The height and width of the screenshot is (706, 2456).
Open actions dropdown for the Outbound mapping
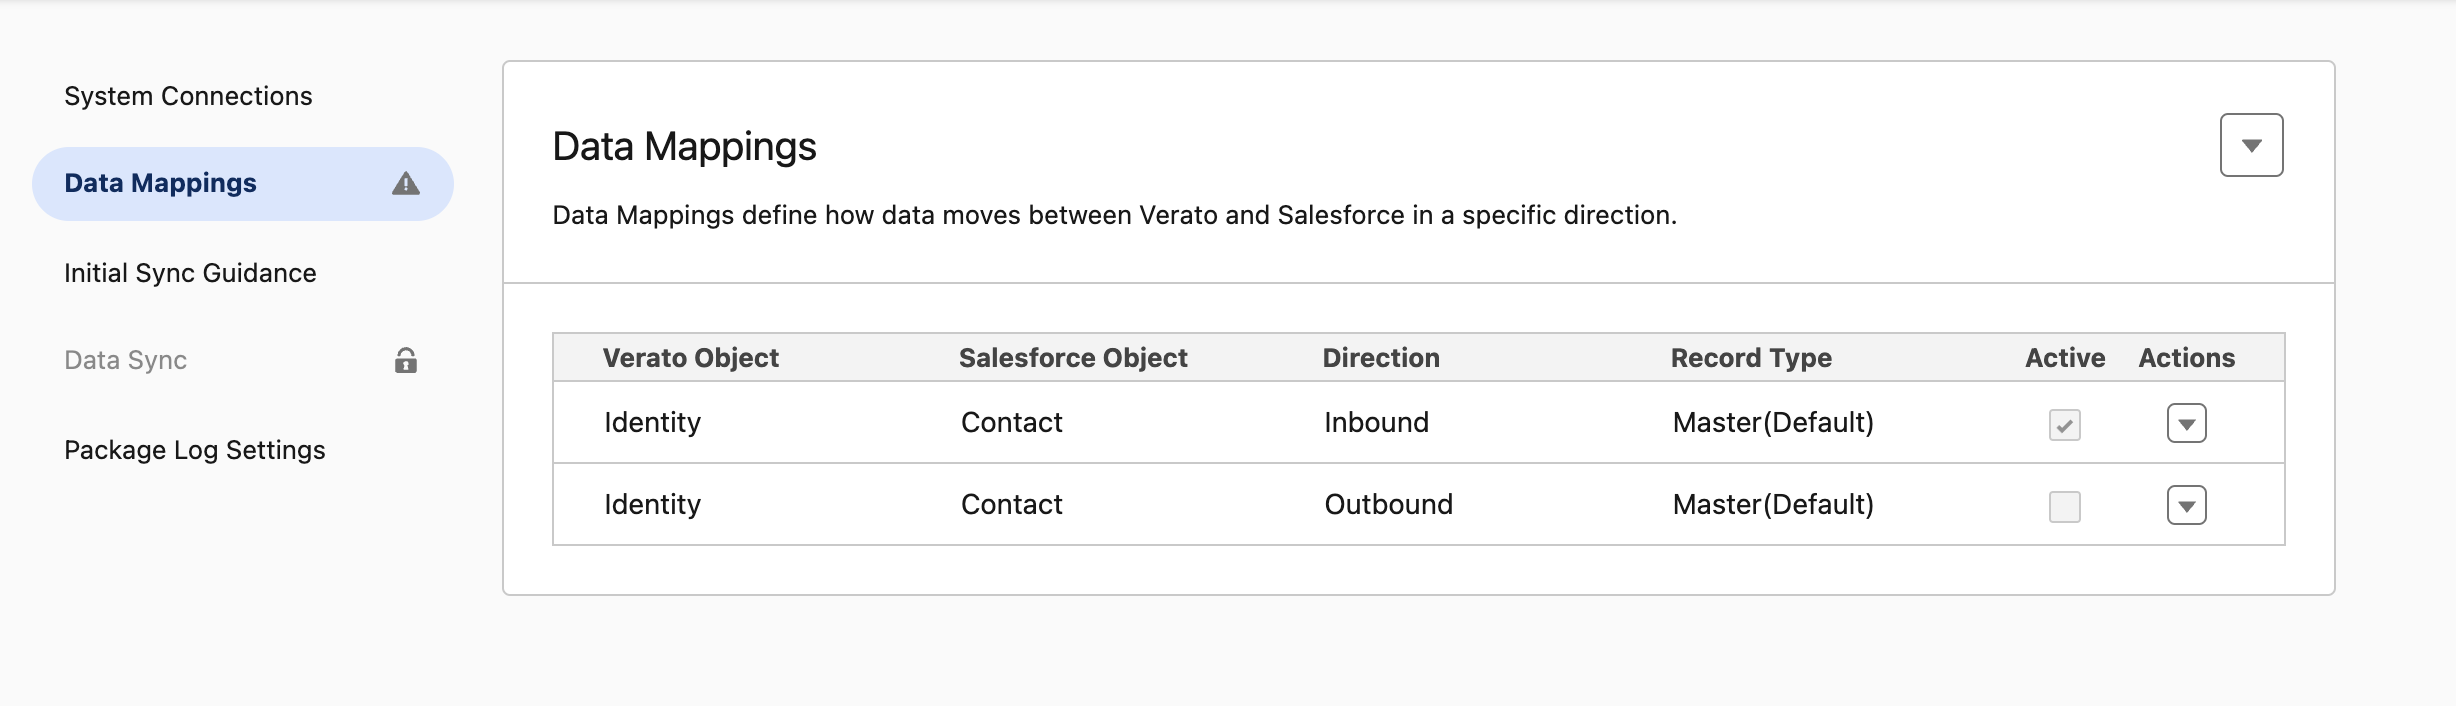2186,505
